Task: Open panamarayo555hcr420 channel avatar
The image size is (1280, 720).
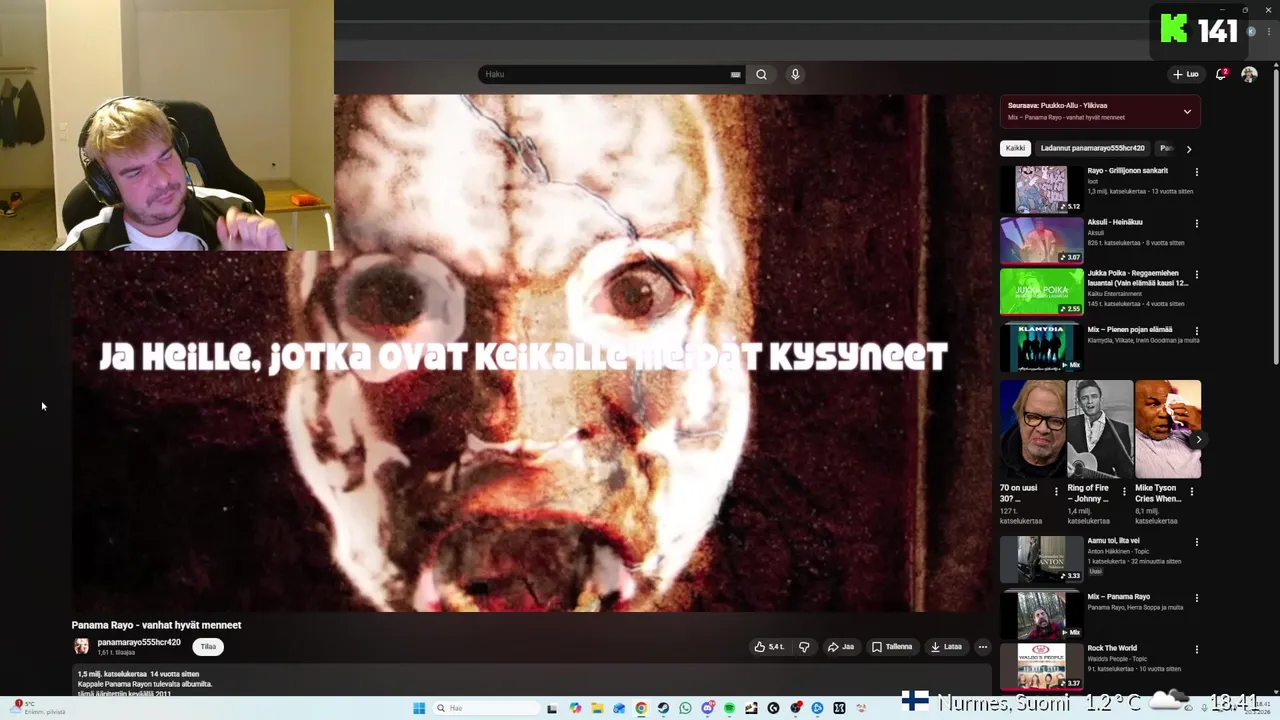Action: (81, 646)
